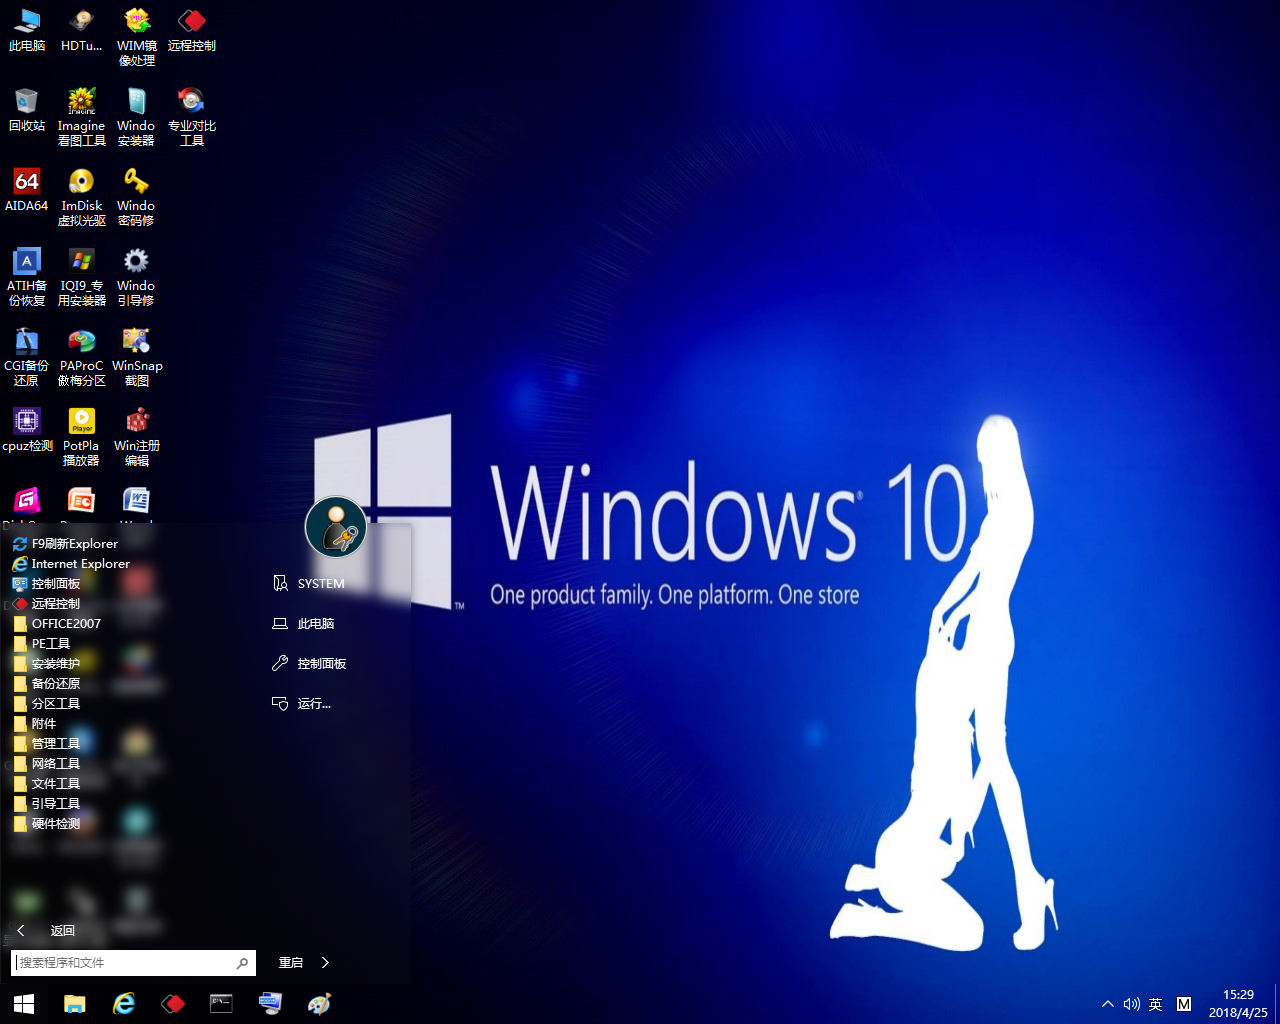The height and width of the screenshot is (1024, 1280).
Task: Open the clock showing 15:29
Action: click(x=1238, y=1004)
